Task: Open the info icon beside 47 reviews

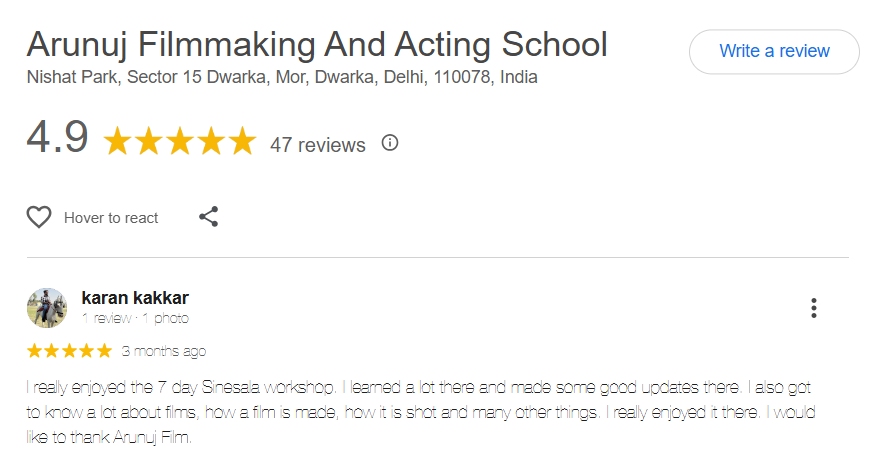Action: tap(390, 143)
